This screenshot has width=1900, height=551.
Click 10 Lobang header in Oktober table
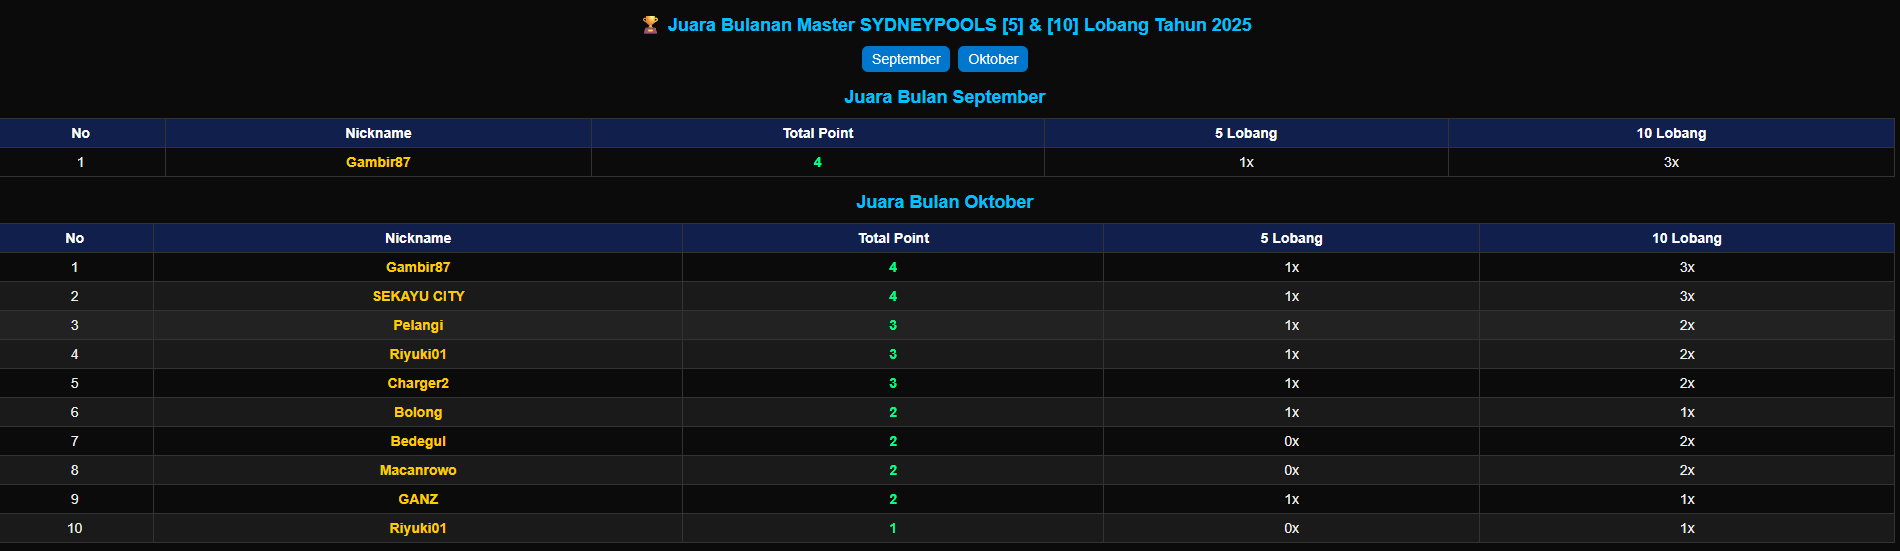click(x=1686, y=238)
